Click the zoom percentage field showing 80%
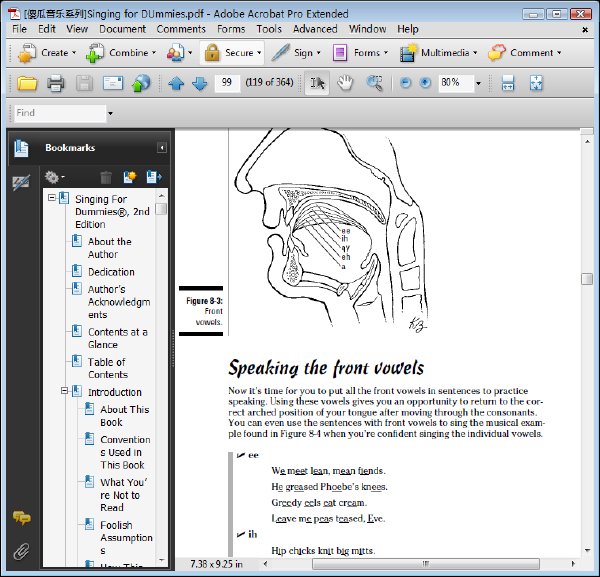 (x=456, y=83)
